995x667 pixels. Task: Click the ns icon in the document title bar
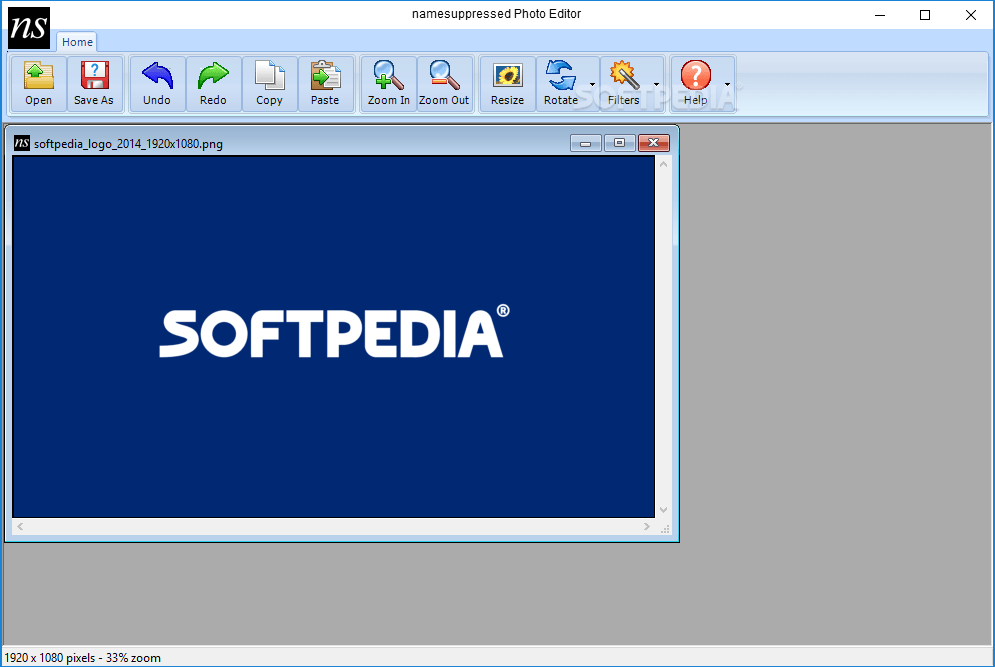pos(22,143)
